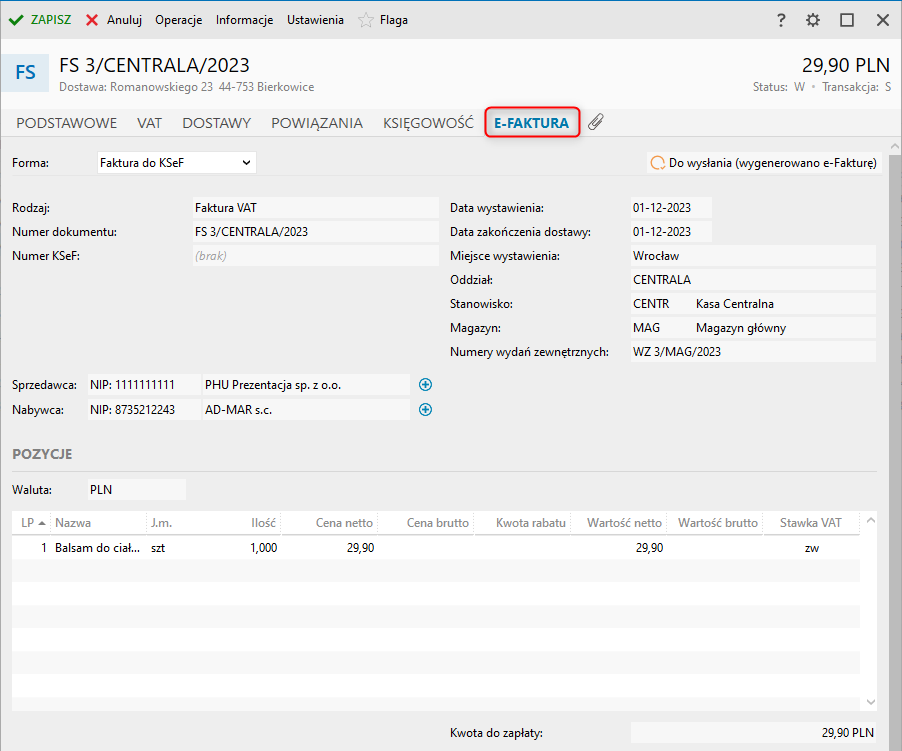Switch to the POWIĄZANIA tab
Viewport: 902px width, 751px height.
pos(317,123)
